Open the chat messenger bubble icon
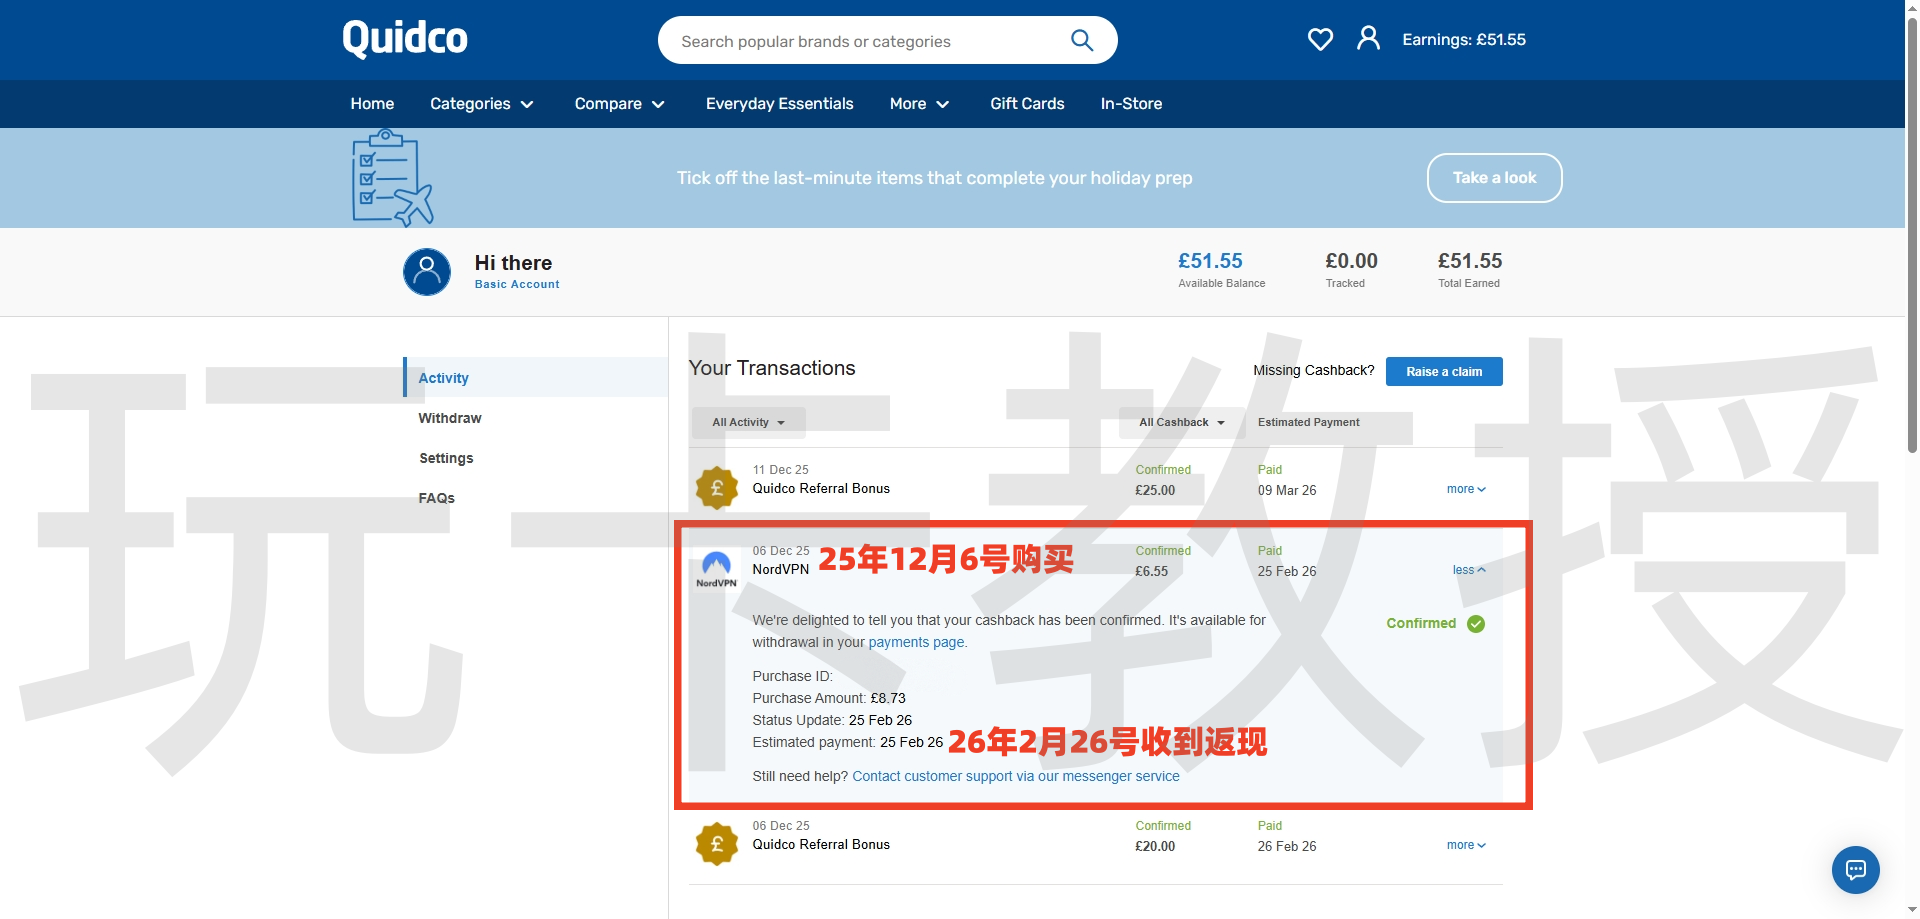Image resolution: width=1920 pixels, height=919 pixels. [x=1856, y=870]
